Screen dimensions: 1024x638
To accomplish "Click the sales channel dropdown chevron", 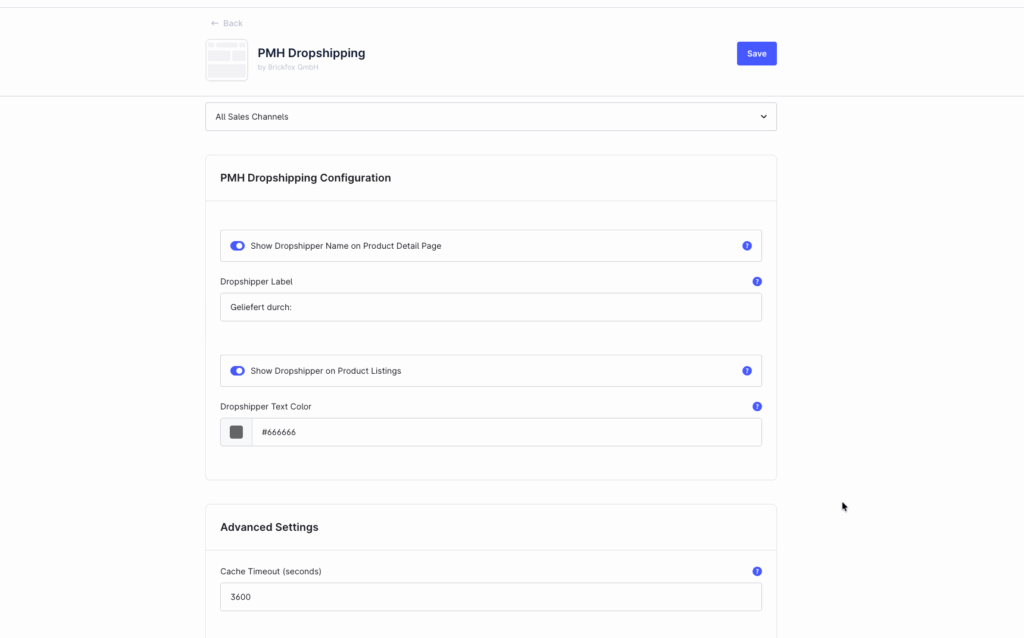I will [x=763, y=117].
